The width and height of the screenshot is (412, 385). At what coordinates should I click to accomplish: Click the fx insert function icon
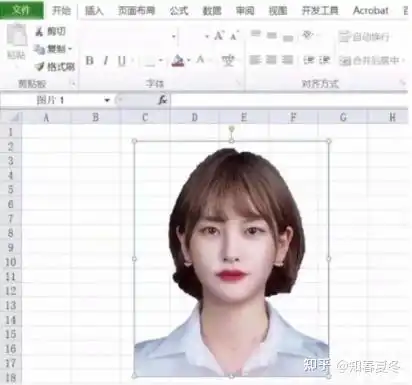pyautogui.click(x=162, y=100)
